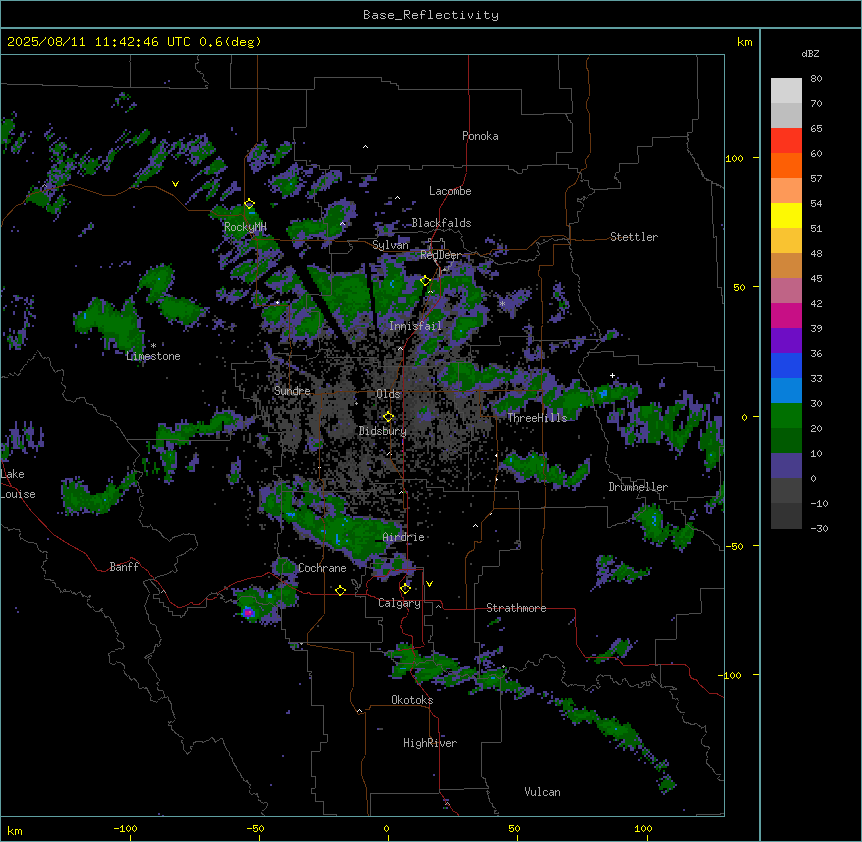Click the 2025/08/11 11:42:46 UTC timestamp
The height and width of the screenshot is (842, 862).
coord(99,42)
